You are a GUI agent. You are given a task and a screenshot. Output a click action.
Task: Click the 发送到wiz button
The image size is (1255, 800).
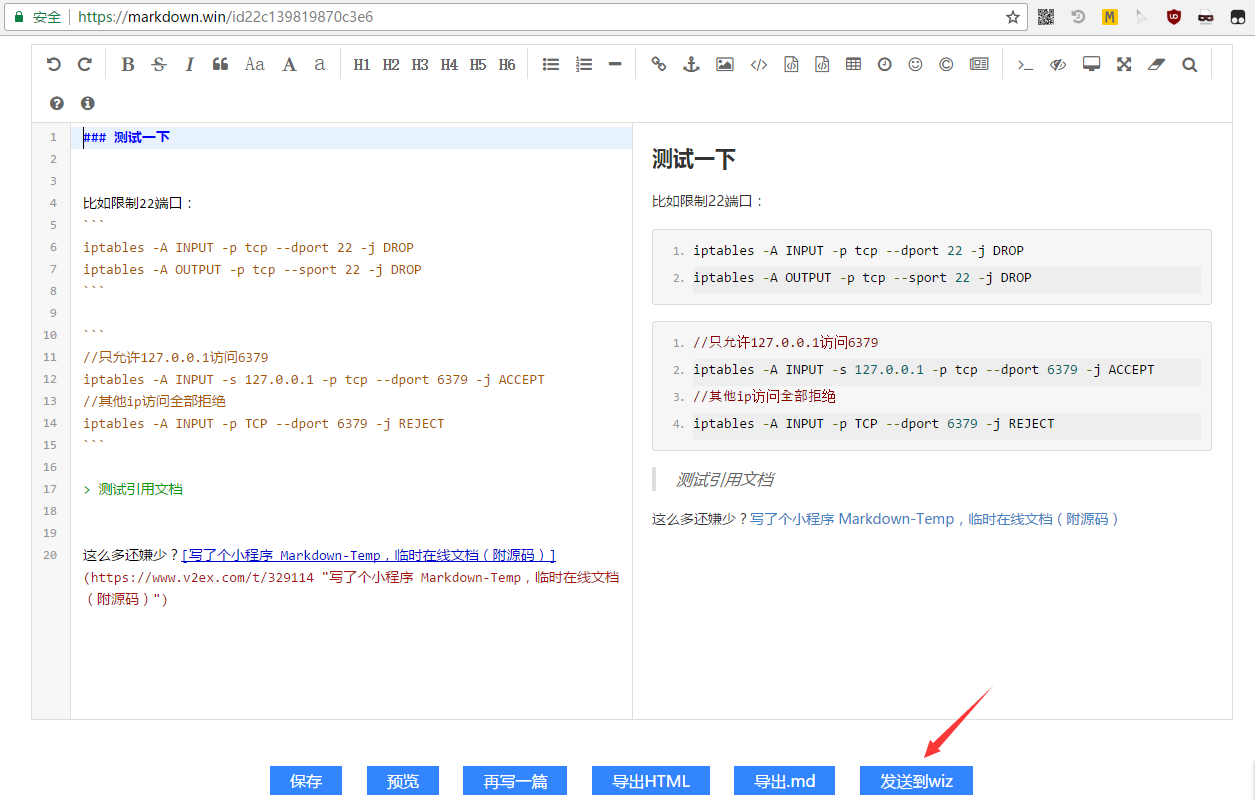pyautogui.click(x=916, y=780)
